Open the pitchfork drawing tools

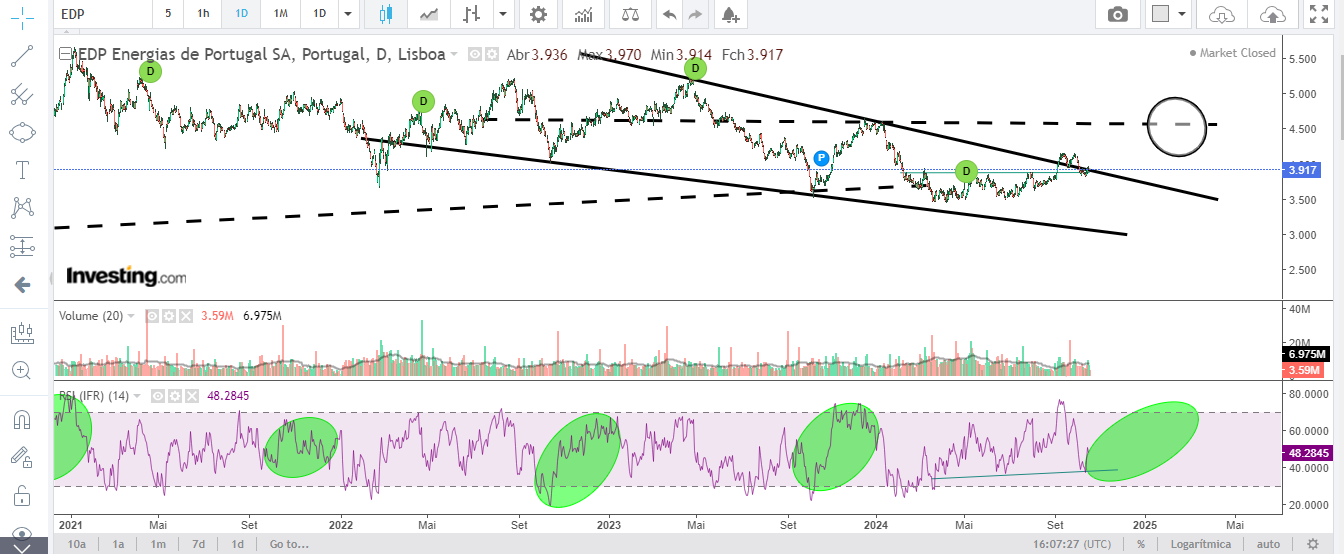tap(21, 94)
